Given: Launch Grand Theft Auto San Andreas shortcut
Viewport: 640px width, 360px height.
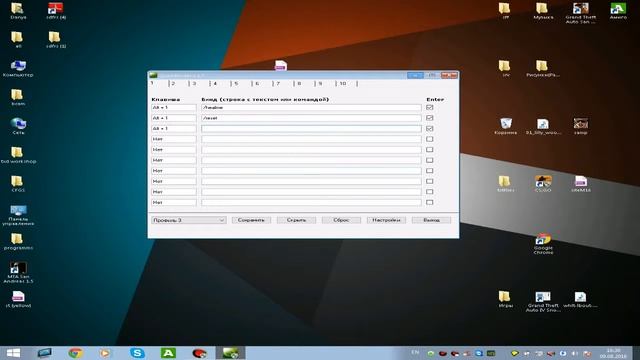Looking at the screenshot, I should tap(580, 13).
